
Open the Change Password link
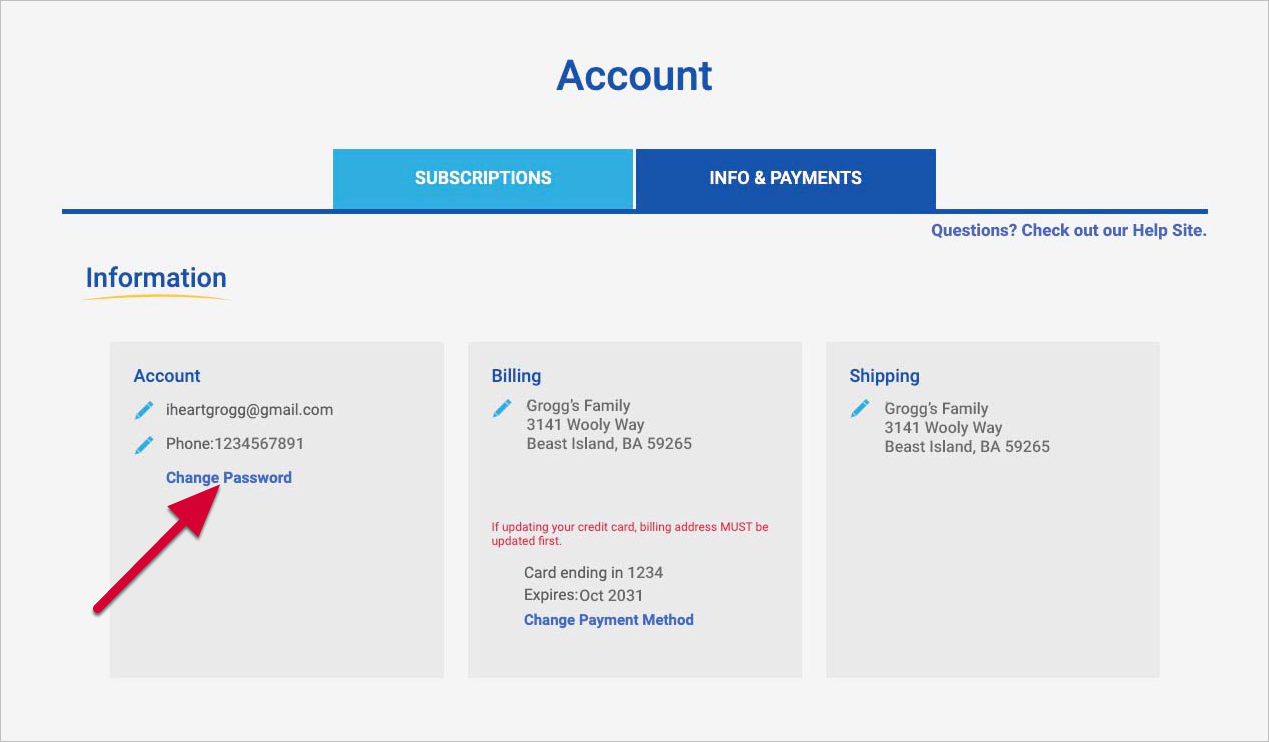point(229,478)
